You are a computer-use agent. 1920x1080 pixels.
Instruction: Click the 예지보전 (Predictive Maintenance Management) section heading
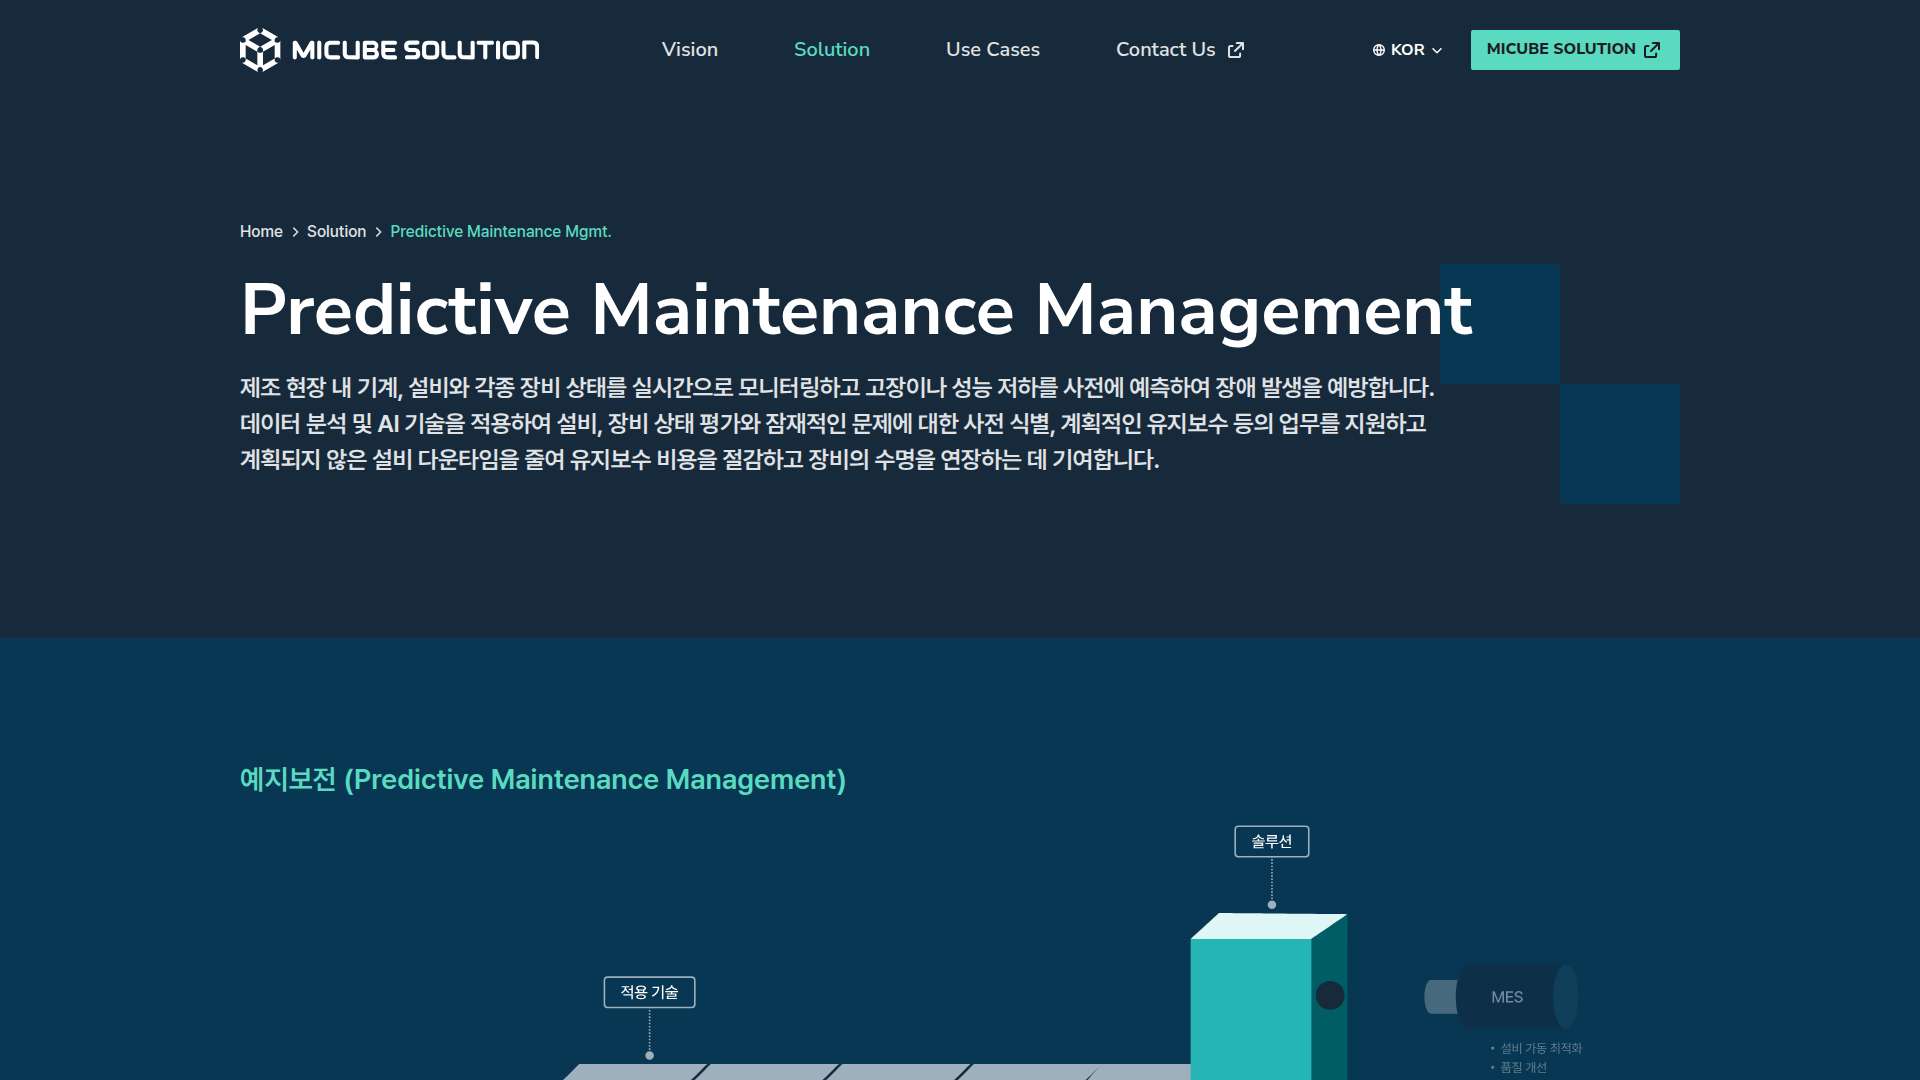543,780
